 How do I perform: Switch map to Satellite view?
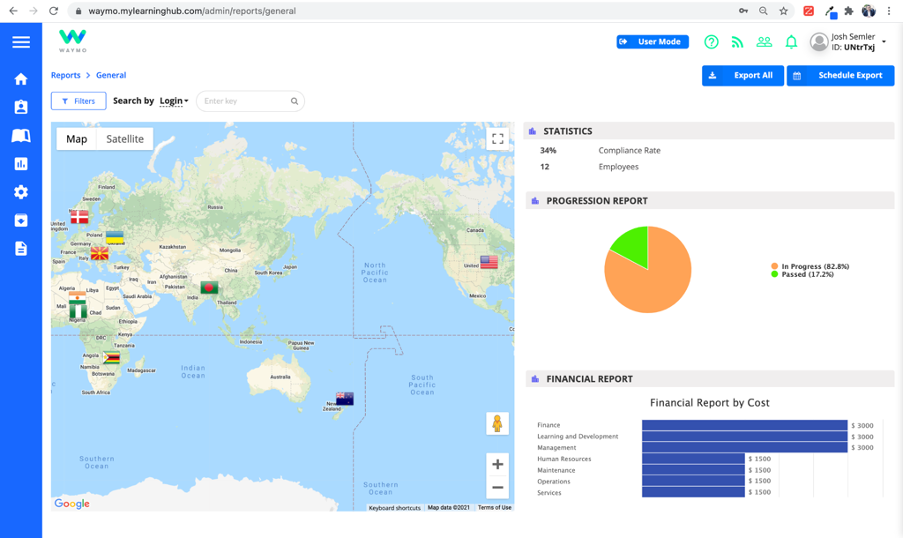pyautogui.click(x=125, y=139)
